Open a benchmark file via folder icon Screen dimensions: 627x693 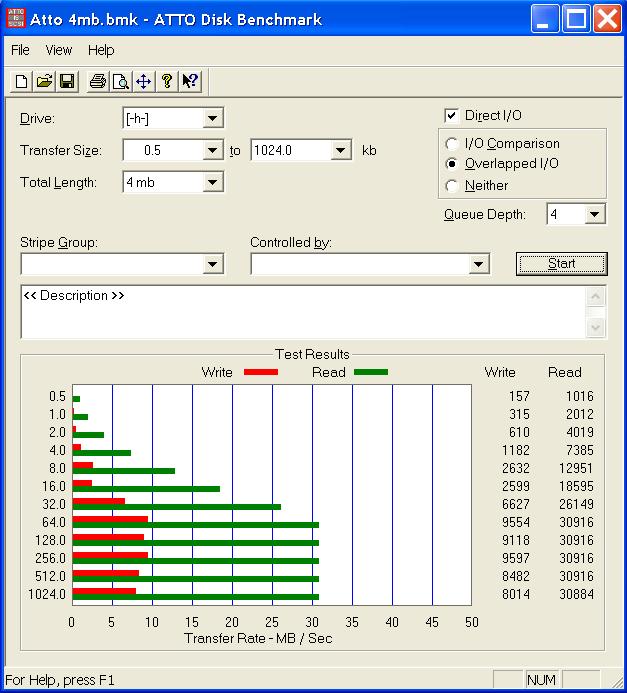pyautogui.click(x=44, y=81)
